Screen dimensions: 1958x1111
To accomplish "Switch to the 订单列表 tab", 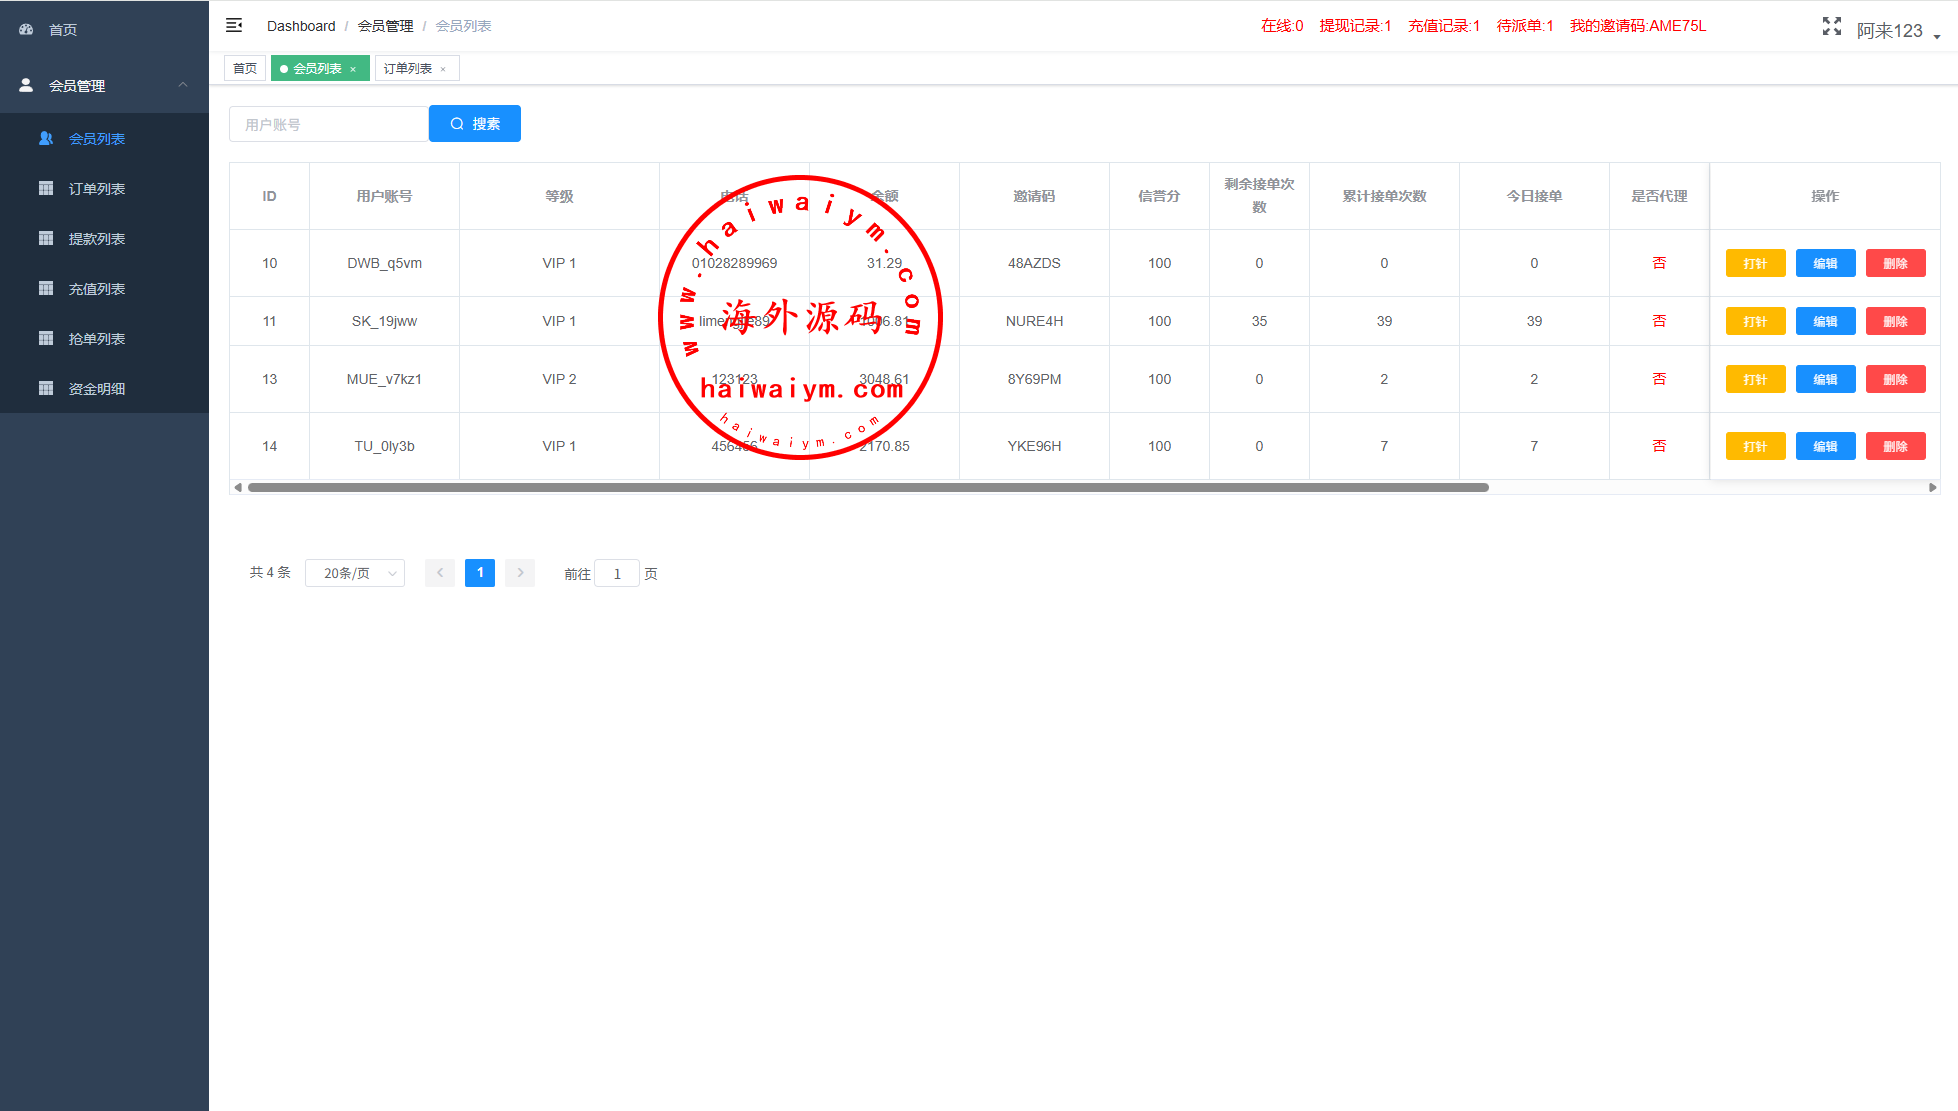I will pyautogui.click(x=408, y=68).
